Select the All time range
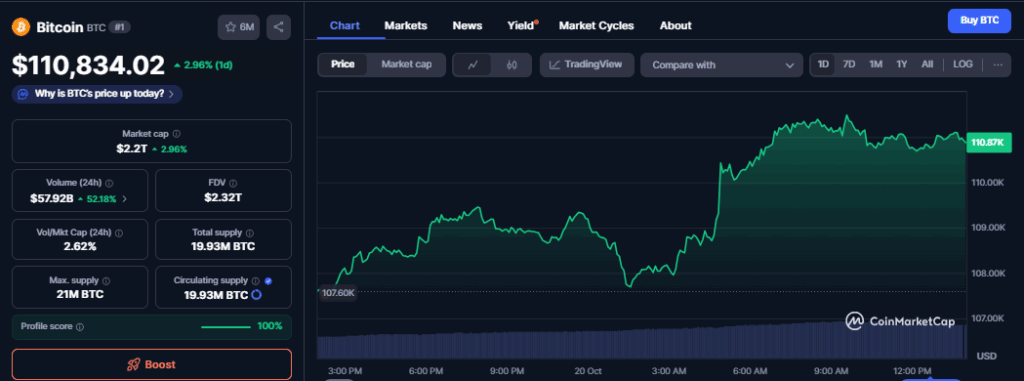 click(x=927, y=64)
